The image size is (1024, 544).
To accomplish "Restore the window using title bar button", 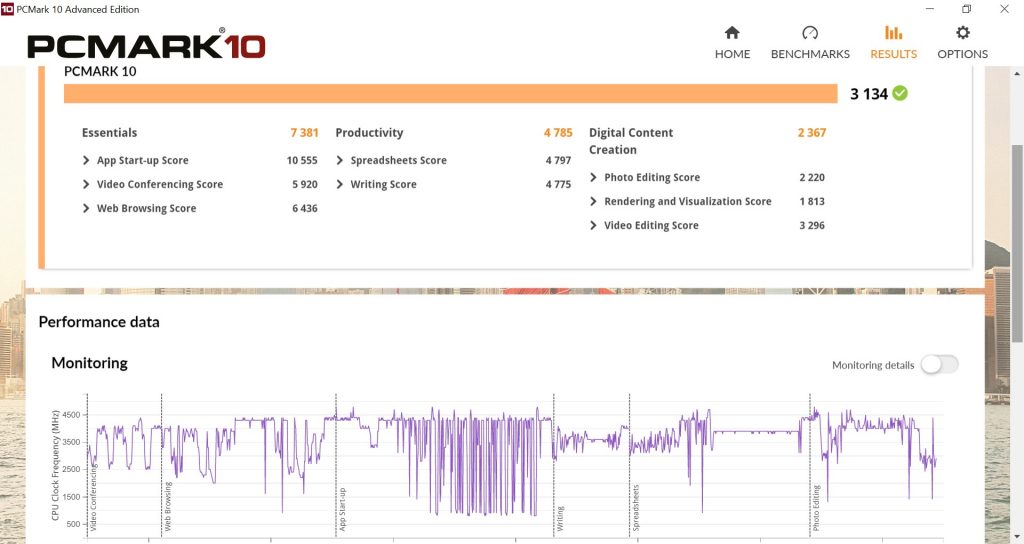I will [967, 9].
